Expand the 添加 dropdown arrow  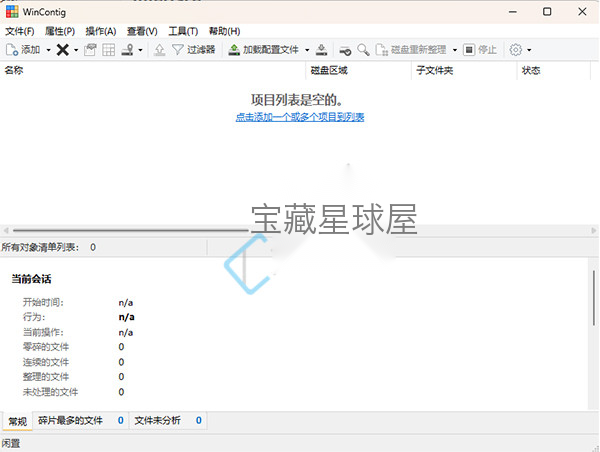(49, 50)
